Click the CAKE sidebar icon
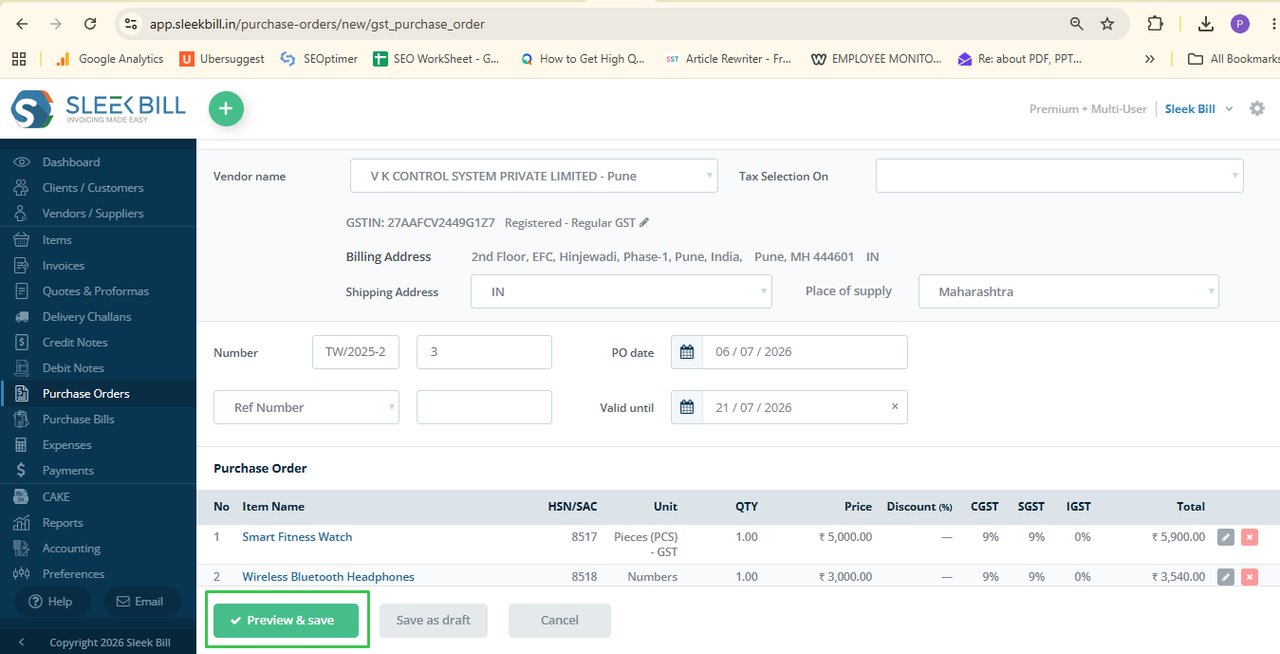 (21, 496)
